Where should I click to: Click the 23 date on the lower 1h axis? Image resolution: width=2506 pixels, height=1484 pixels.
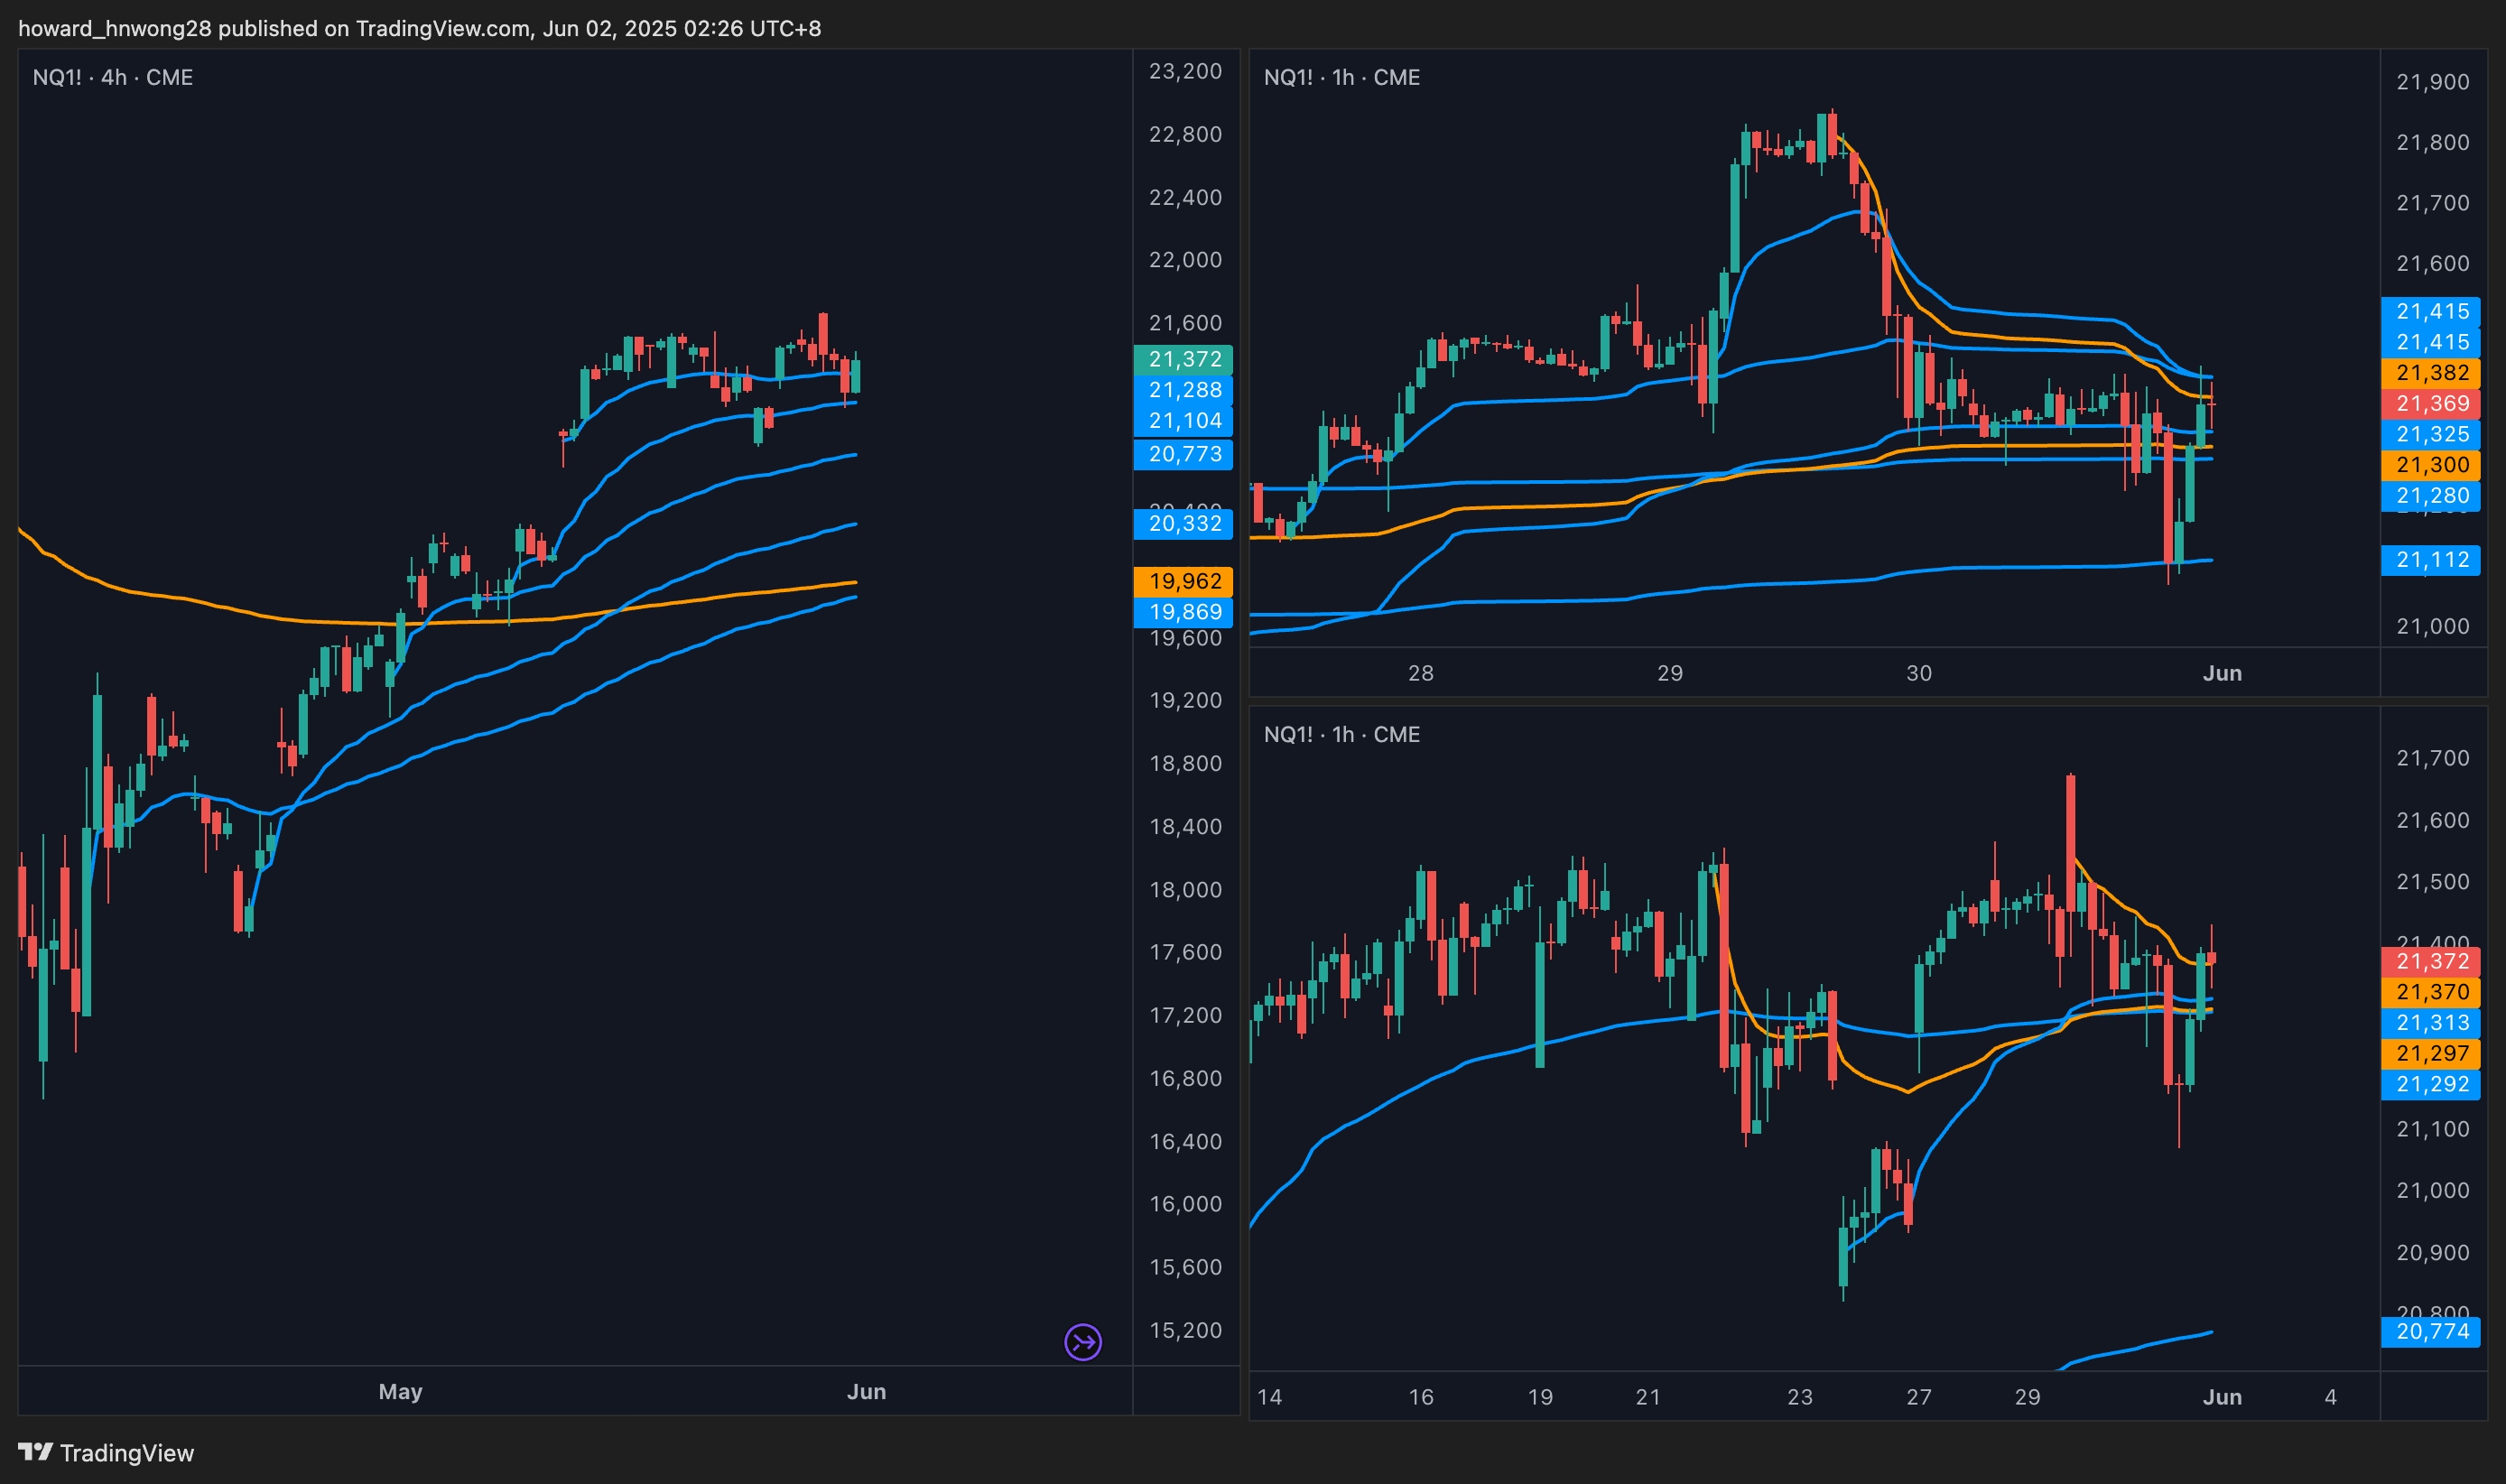1799,1396
